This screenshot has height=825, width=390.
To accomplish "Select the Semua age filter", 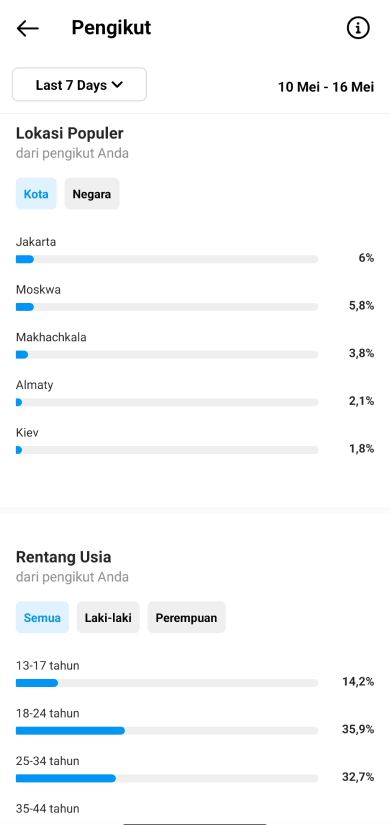I will coord(42,618).
